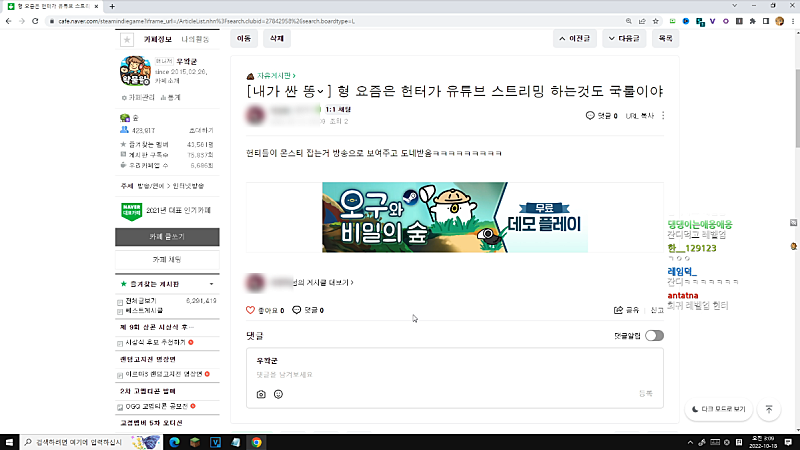800x450 pixels.
Task: Click the 다크 모드로 보기 button
Action: [x=718, y=409]
